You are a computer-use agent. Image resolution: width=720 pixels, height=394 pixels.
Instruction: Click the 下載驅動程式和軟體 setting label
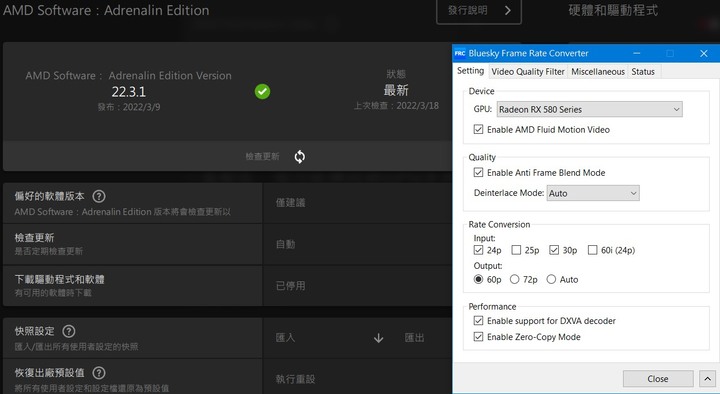tap(59, 279)
